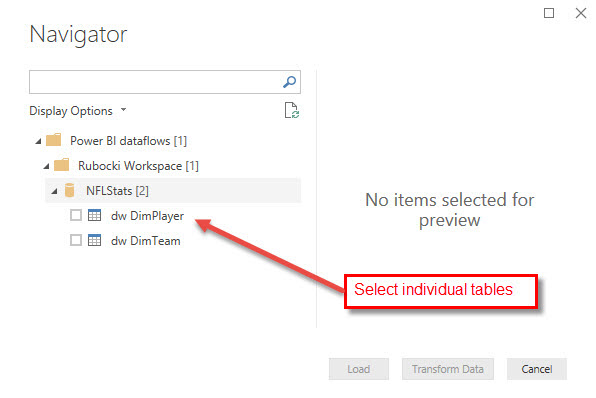
Task: Click the dw DimPlayer table icon
Action: tap(94, 215)
